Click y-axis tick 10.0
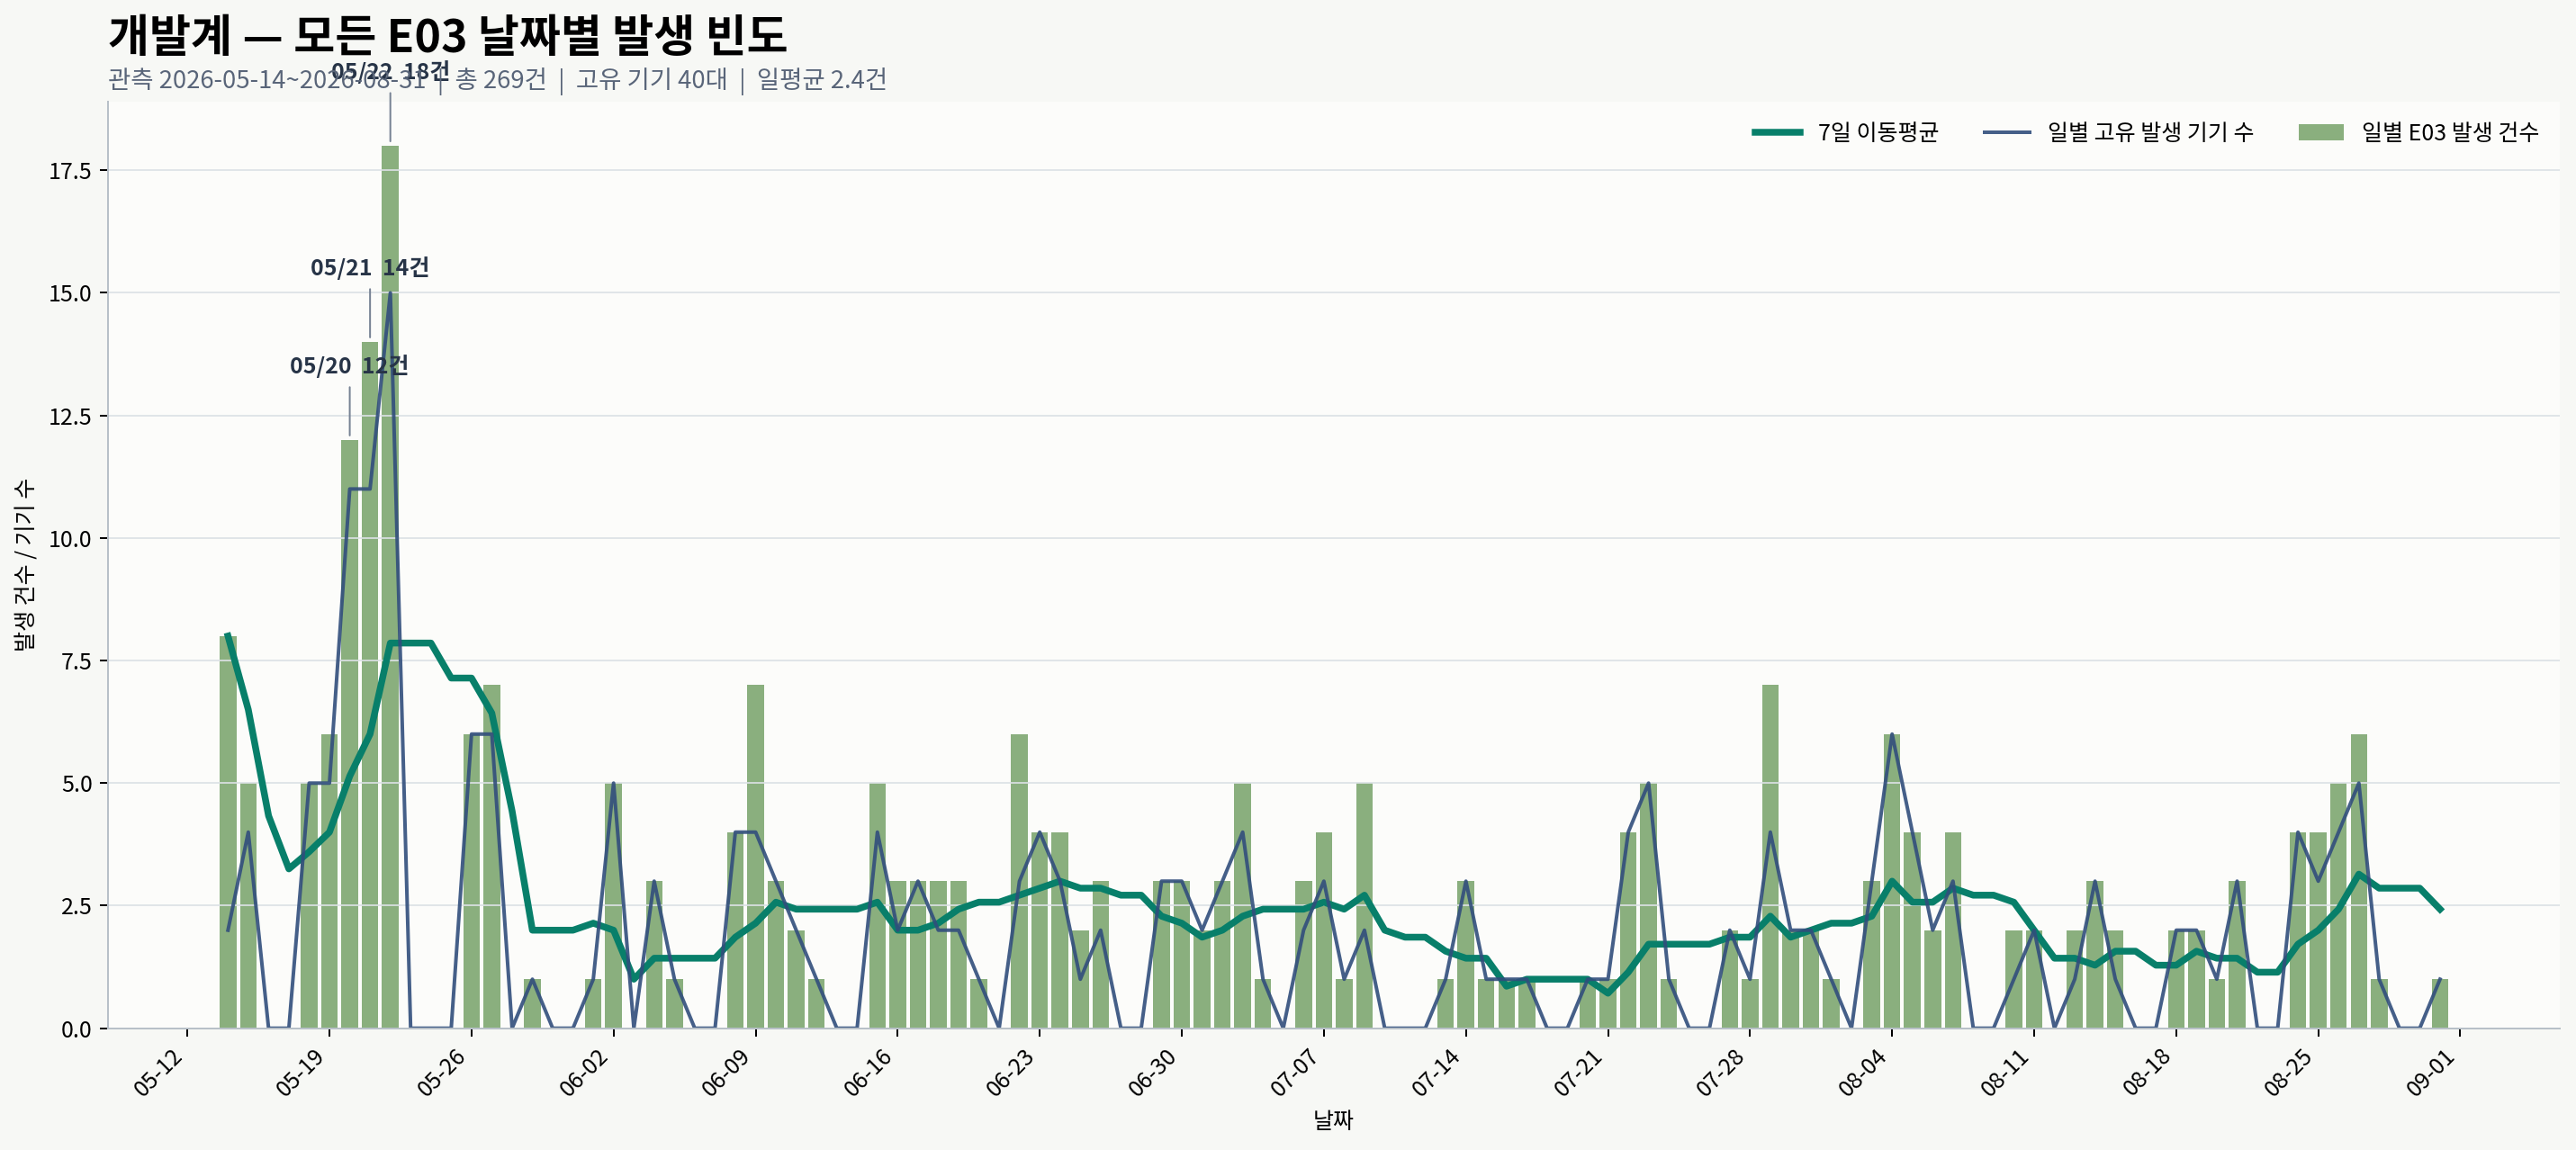This screenshot has height=1150, width=2576. (x=70, y=539)
